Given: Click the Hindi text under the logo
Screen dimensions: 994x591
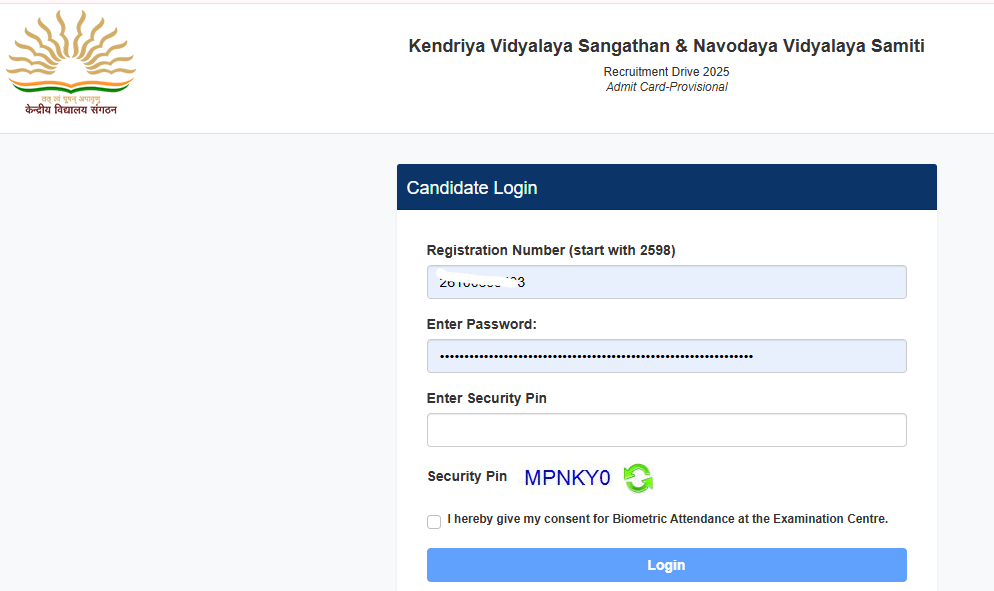Looking at the screenshot, I should (x=71, y=109).
